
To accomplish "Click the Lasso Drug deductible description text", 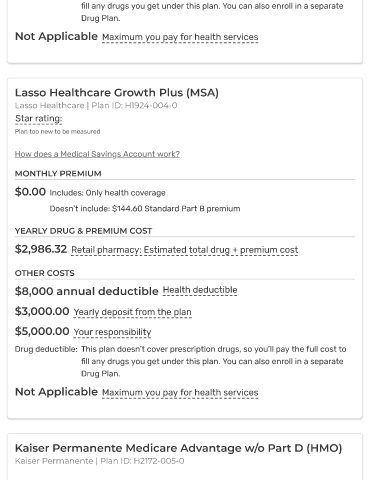I will click(x=214, y=362).
